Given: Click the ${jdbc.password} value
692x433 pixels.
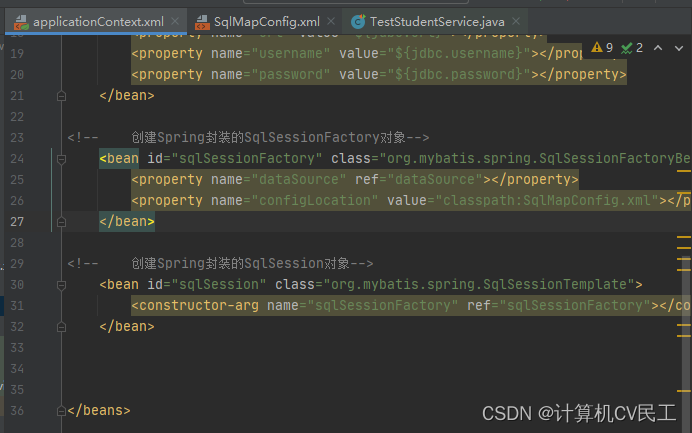Looking at the screenshot, I should click(459, 74).
